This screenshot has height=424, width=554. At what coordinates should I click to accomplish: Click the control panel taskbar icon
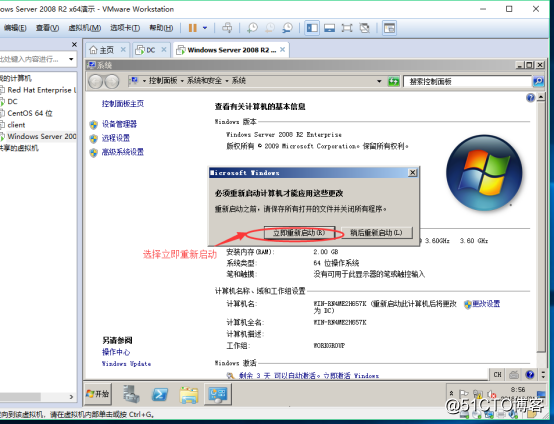217,394
